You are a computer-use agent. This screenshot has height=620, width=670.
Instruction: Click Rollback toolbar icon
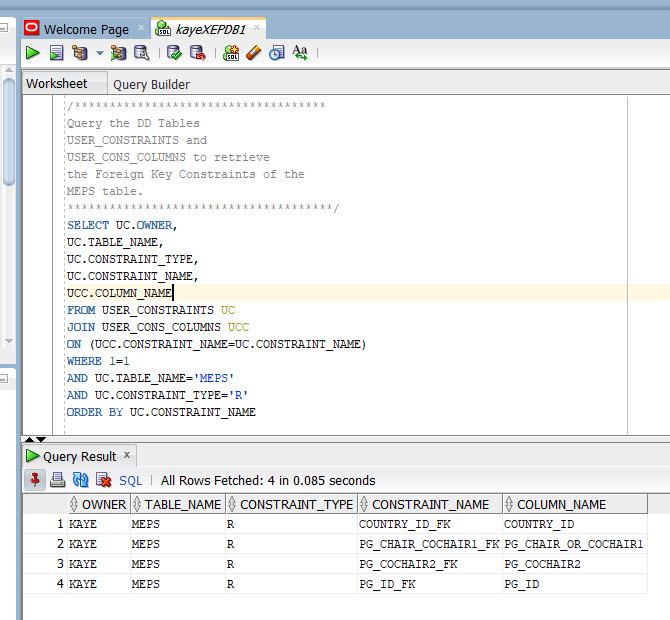pyautogui.click(x=197, y=53)
